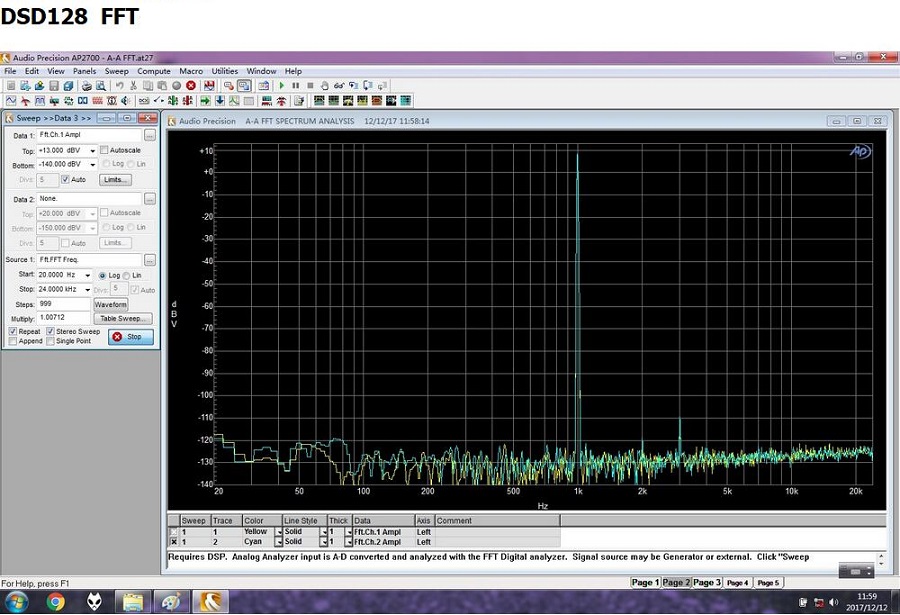The width and height of the screenshot is (900, 615).
Task: Click the Undo arrow toolbar icon
Action: pos(119,86)
